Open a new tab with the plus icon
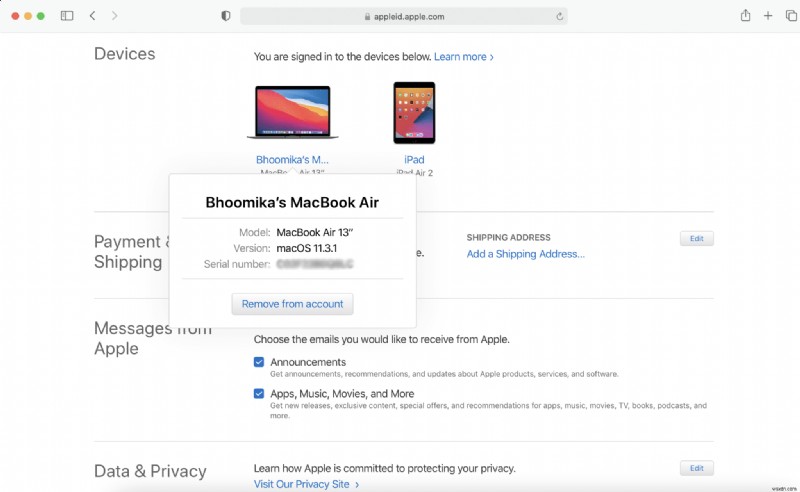 click(x=768, y=16)
